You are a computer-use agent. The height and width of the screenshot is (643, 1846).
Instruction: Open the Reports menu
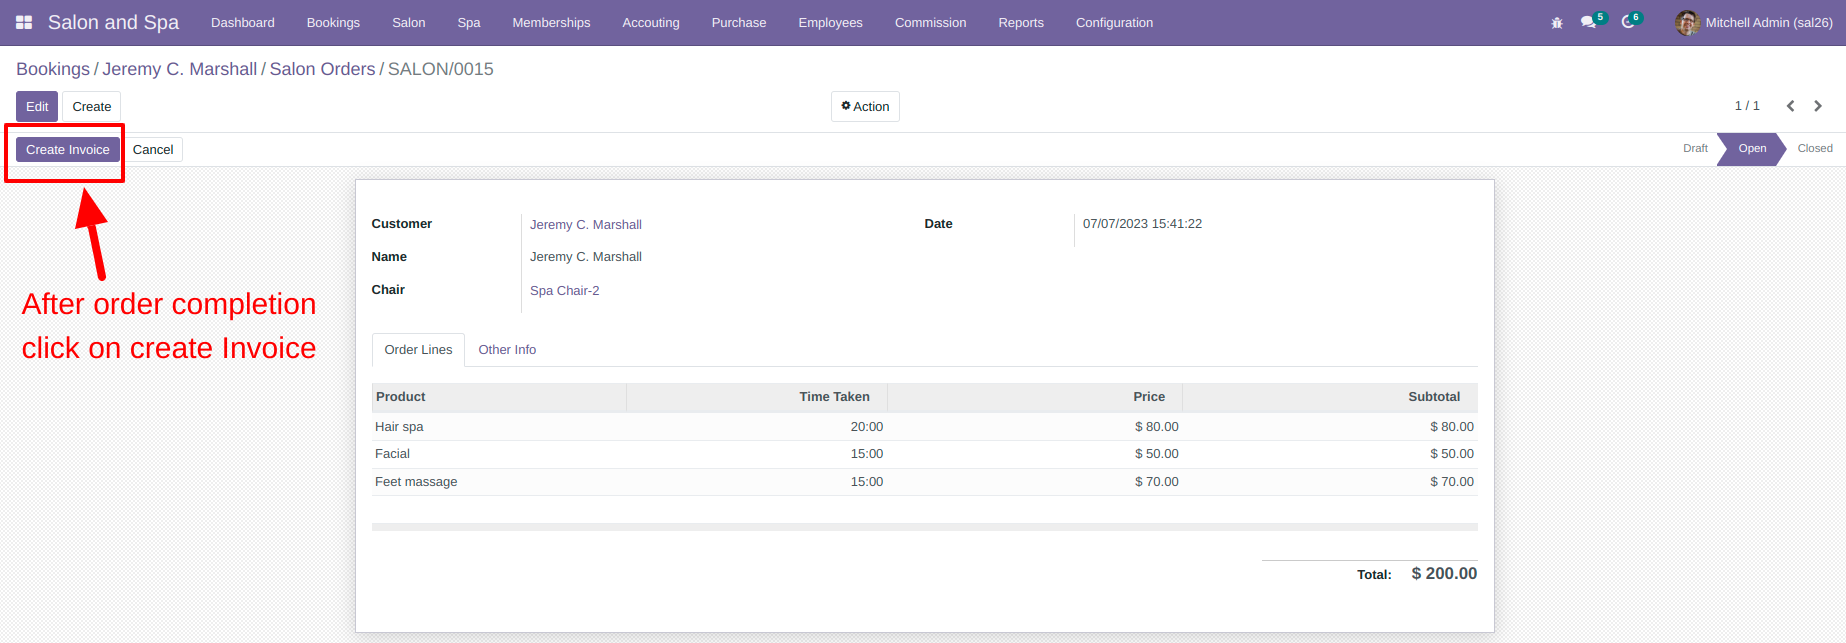point(1021,22)
